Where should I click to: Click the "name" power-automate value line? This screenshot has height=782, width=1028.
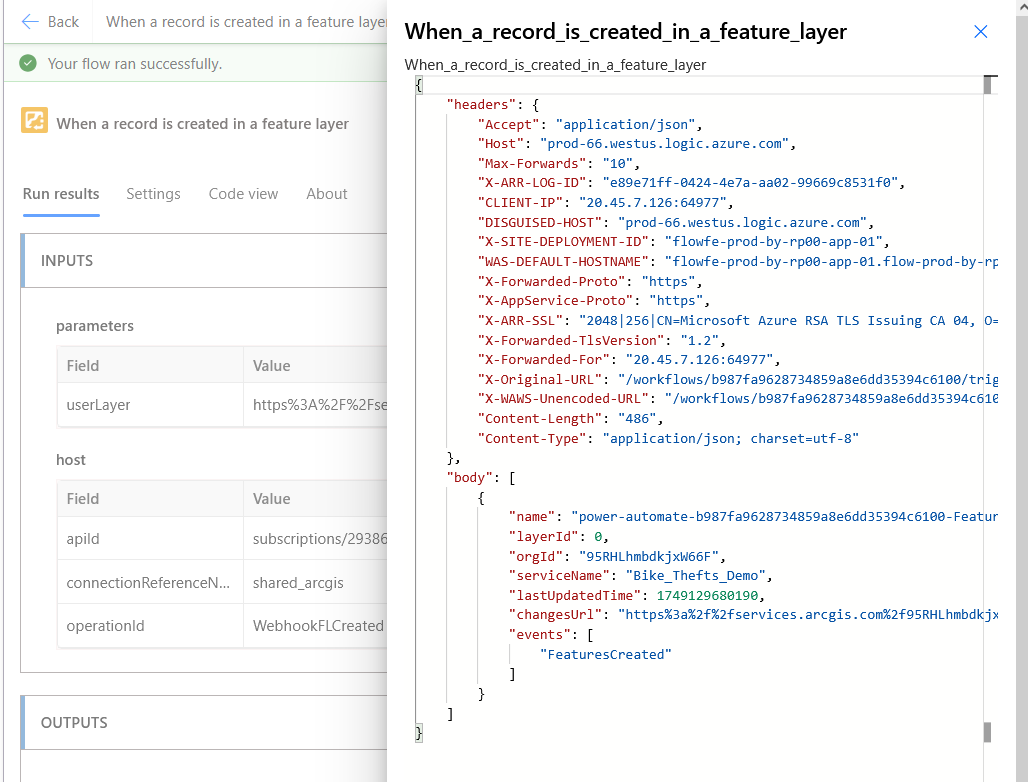click(x=753, y=517)
